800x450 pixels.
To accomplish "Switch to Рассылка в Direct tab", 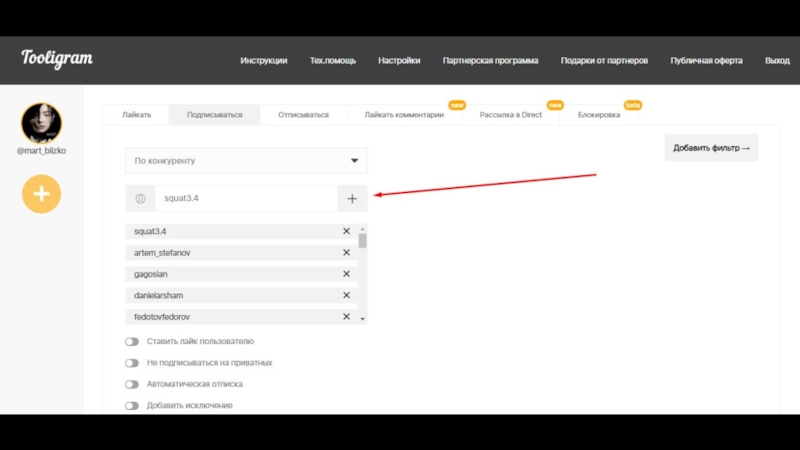I will pos(510,115).
